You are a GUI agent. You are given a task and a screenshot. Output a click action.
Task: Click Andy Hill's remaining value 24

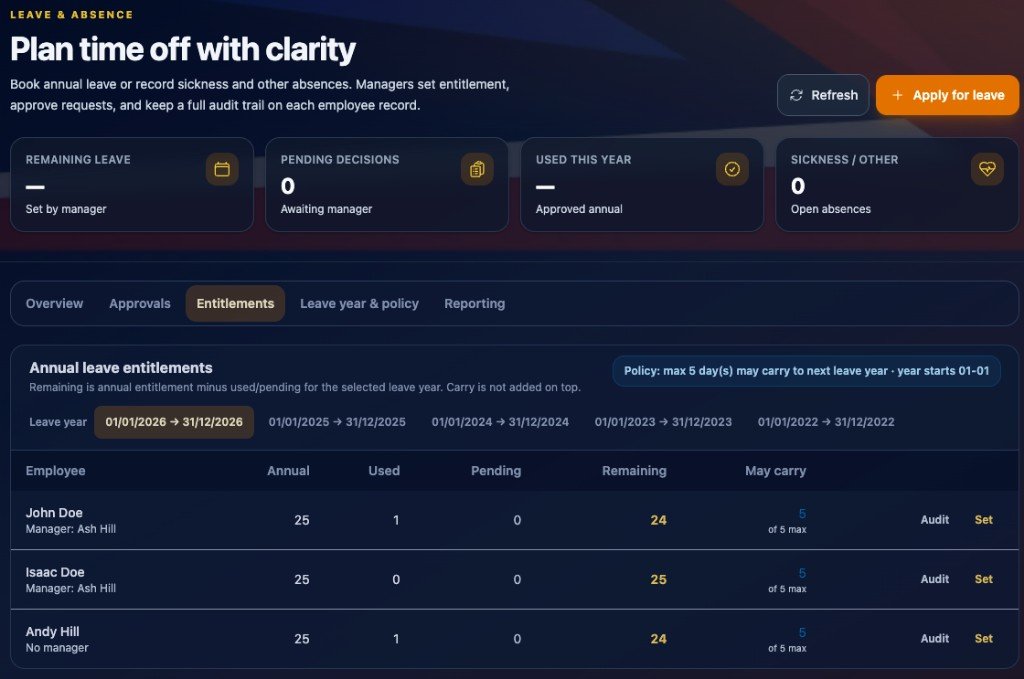point(658,639)
